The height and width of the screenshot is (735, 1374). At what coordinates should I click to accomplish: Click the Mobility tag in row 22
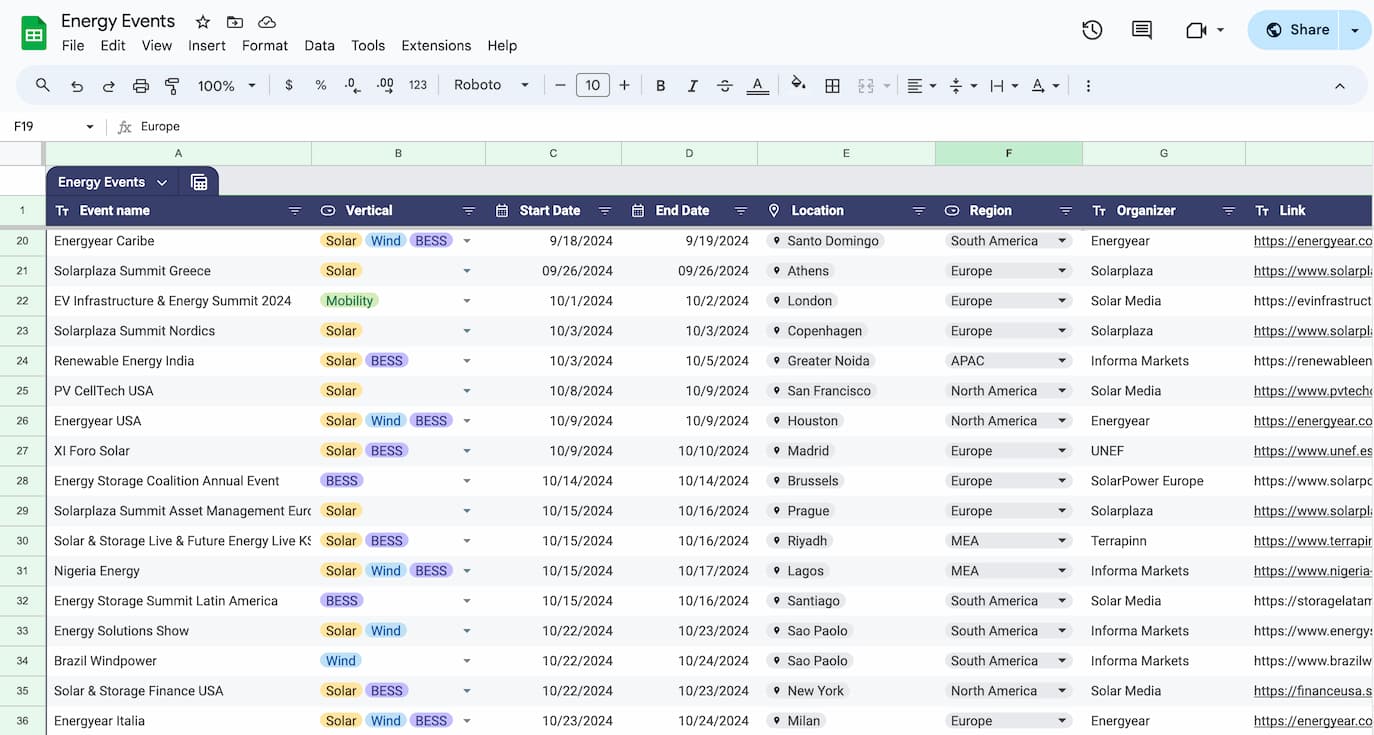349,301
